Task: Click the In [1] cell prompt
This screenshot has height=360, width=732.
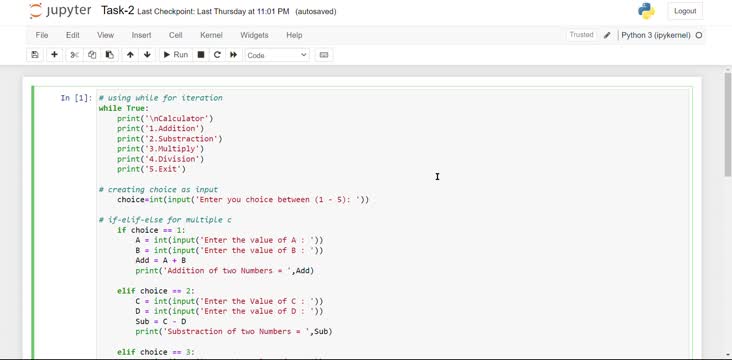Action: pyautogui.click(x=77, y=98)
